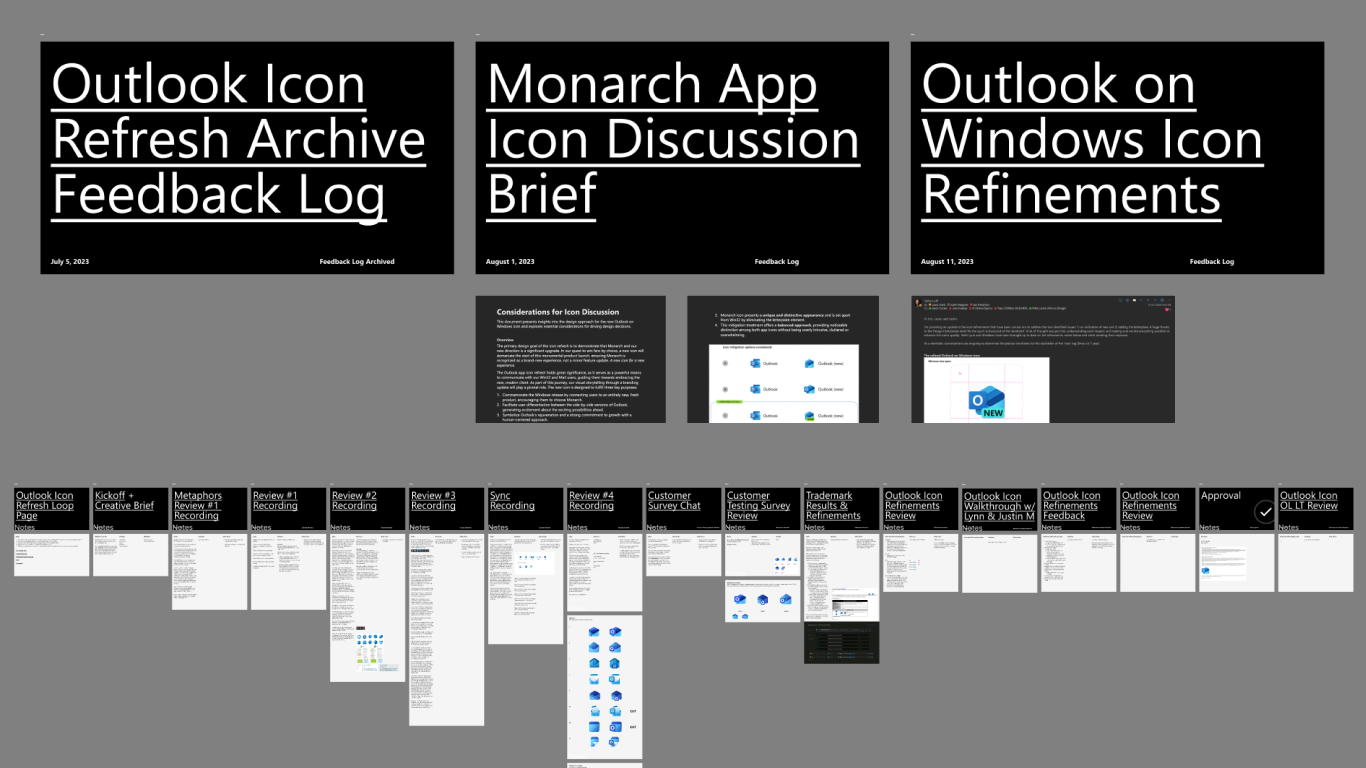Click Notes label under Sync Recording

click(x=498, y=527)
